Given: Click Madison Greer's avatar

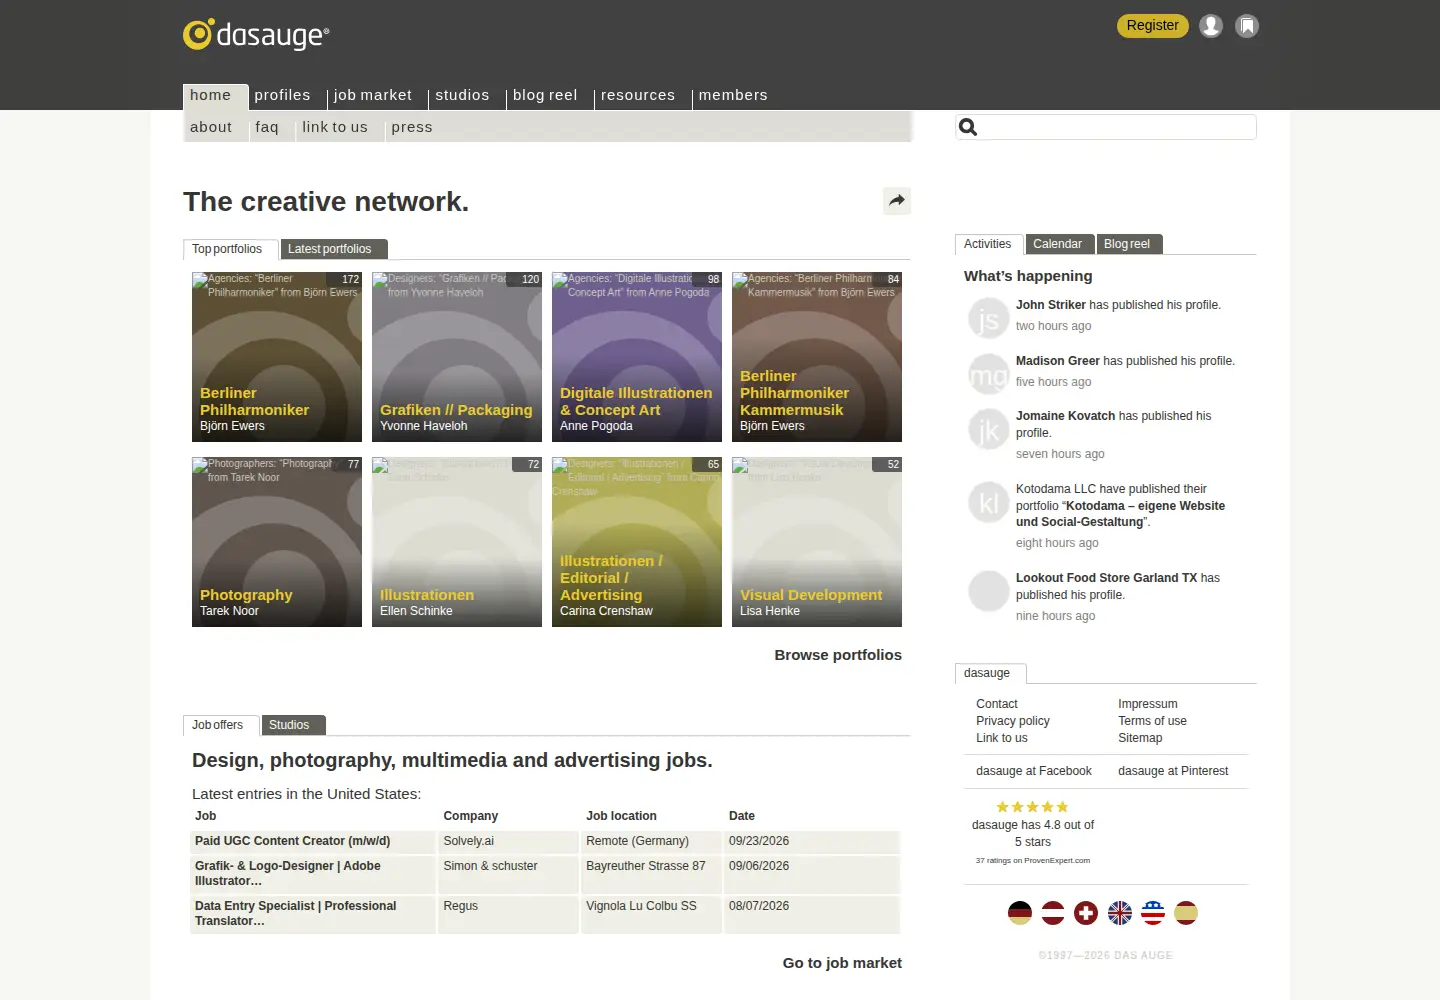Looking at the screenshot, I should coord(989,375).
